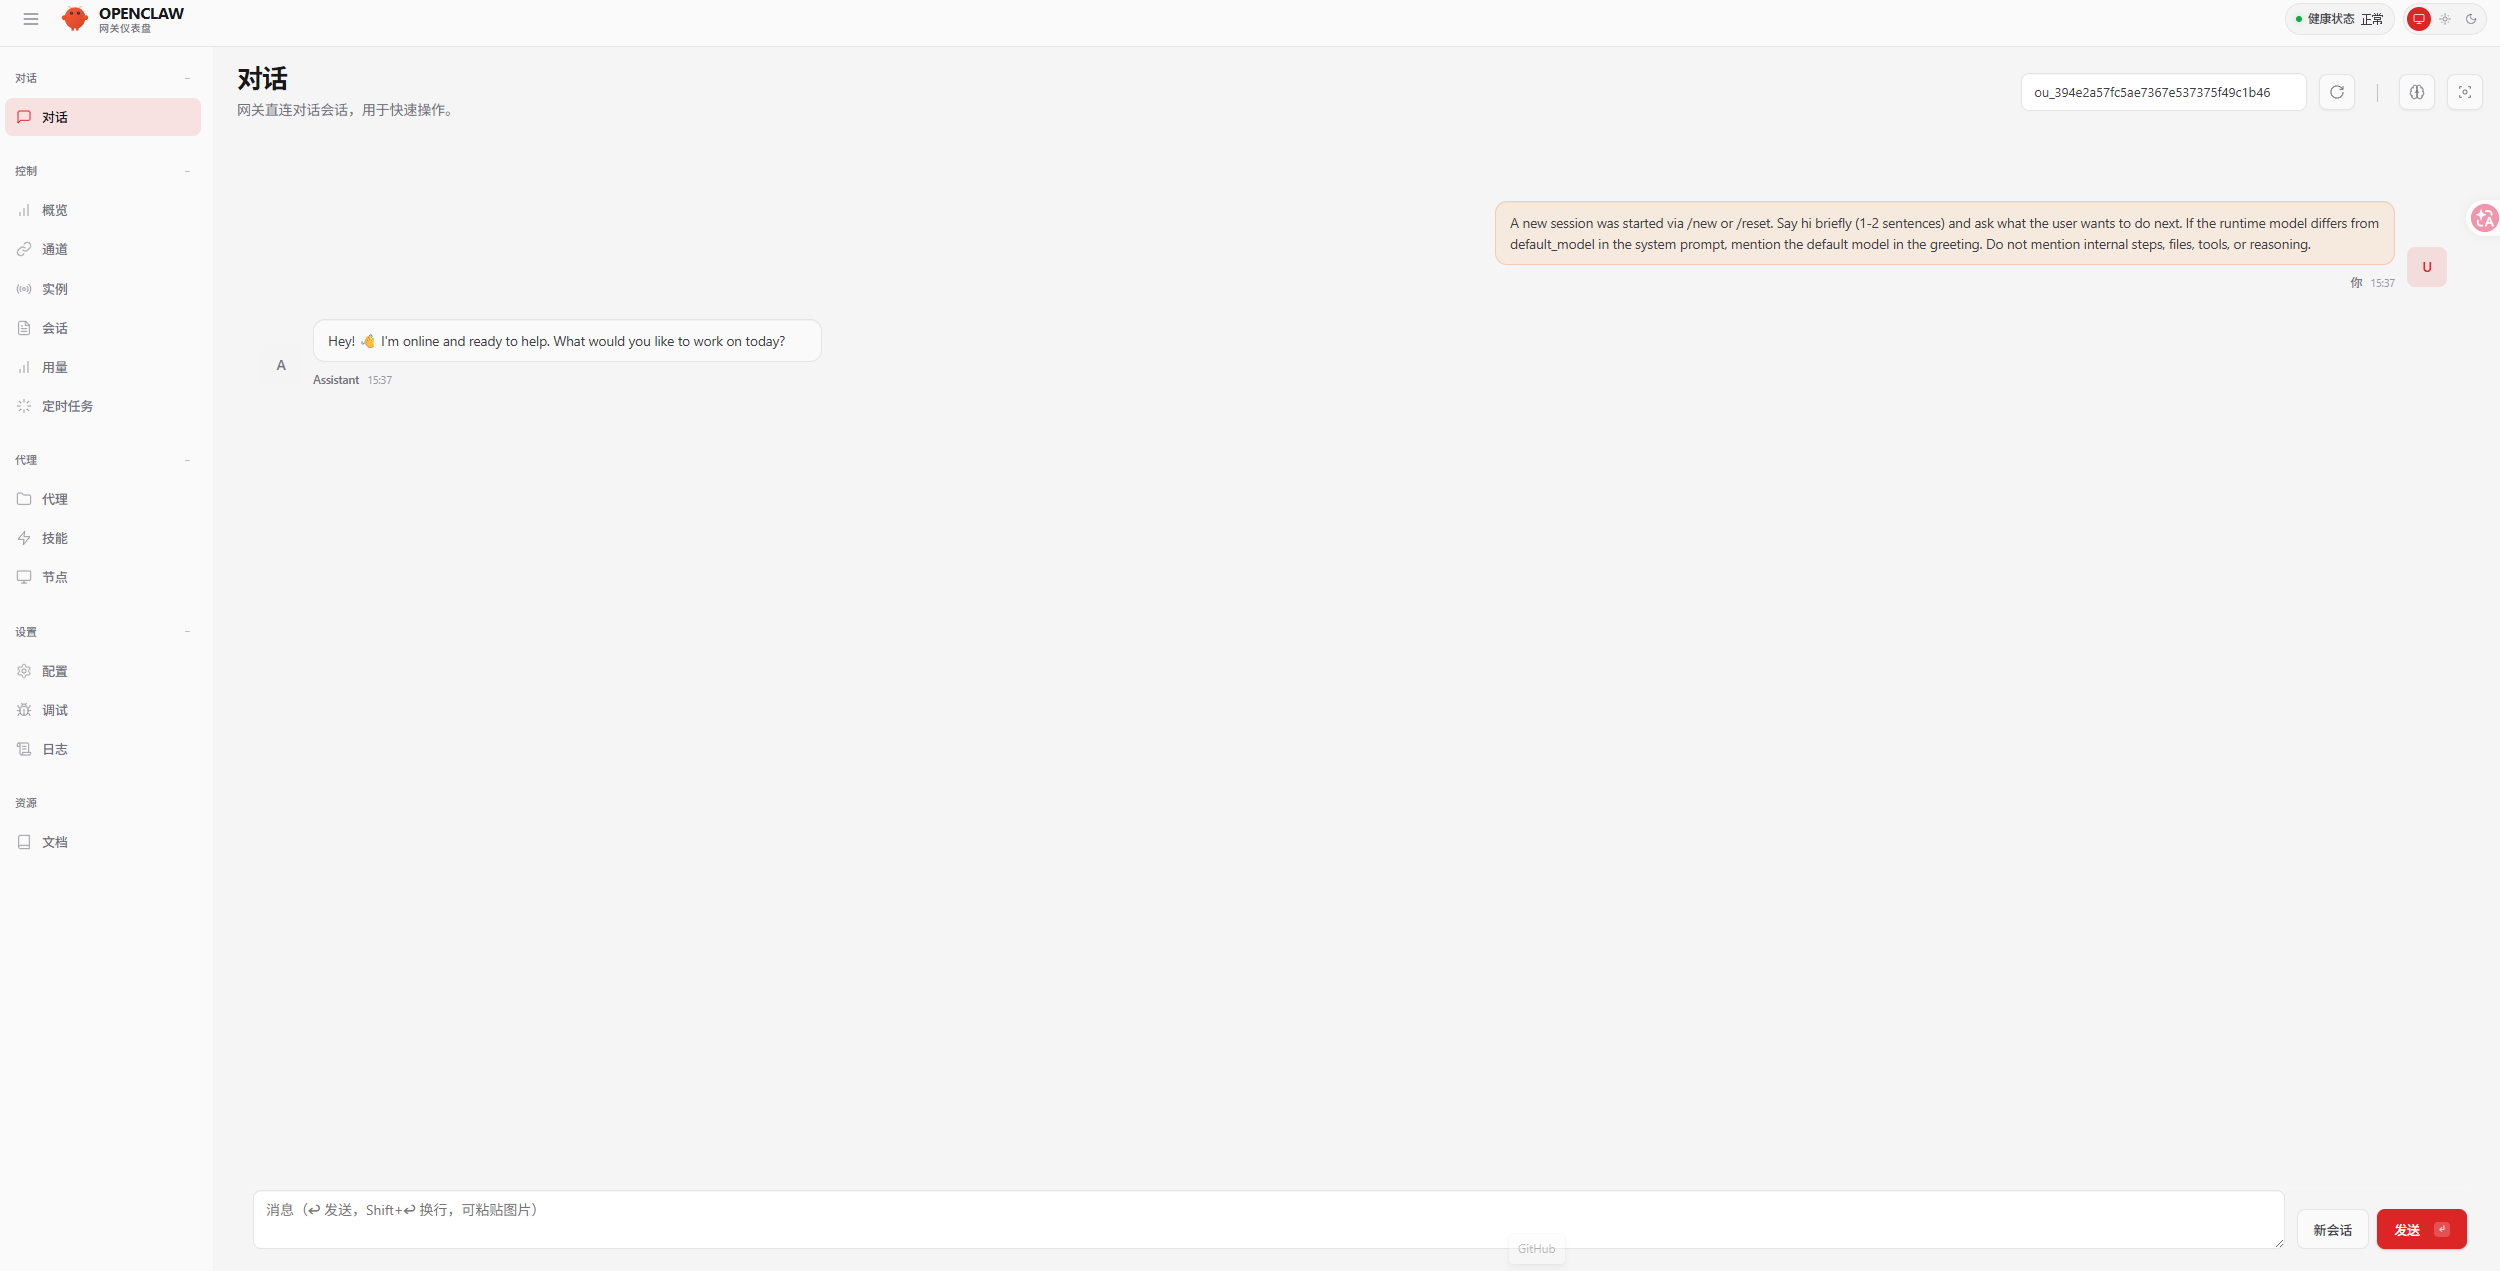This screenshot has height=1271, width=2500.
Task: Open 定时任务 cron jobs page
Action: 103,406
